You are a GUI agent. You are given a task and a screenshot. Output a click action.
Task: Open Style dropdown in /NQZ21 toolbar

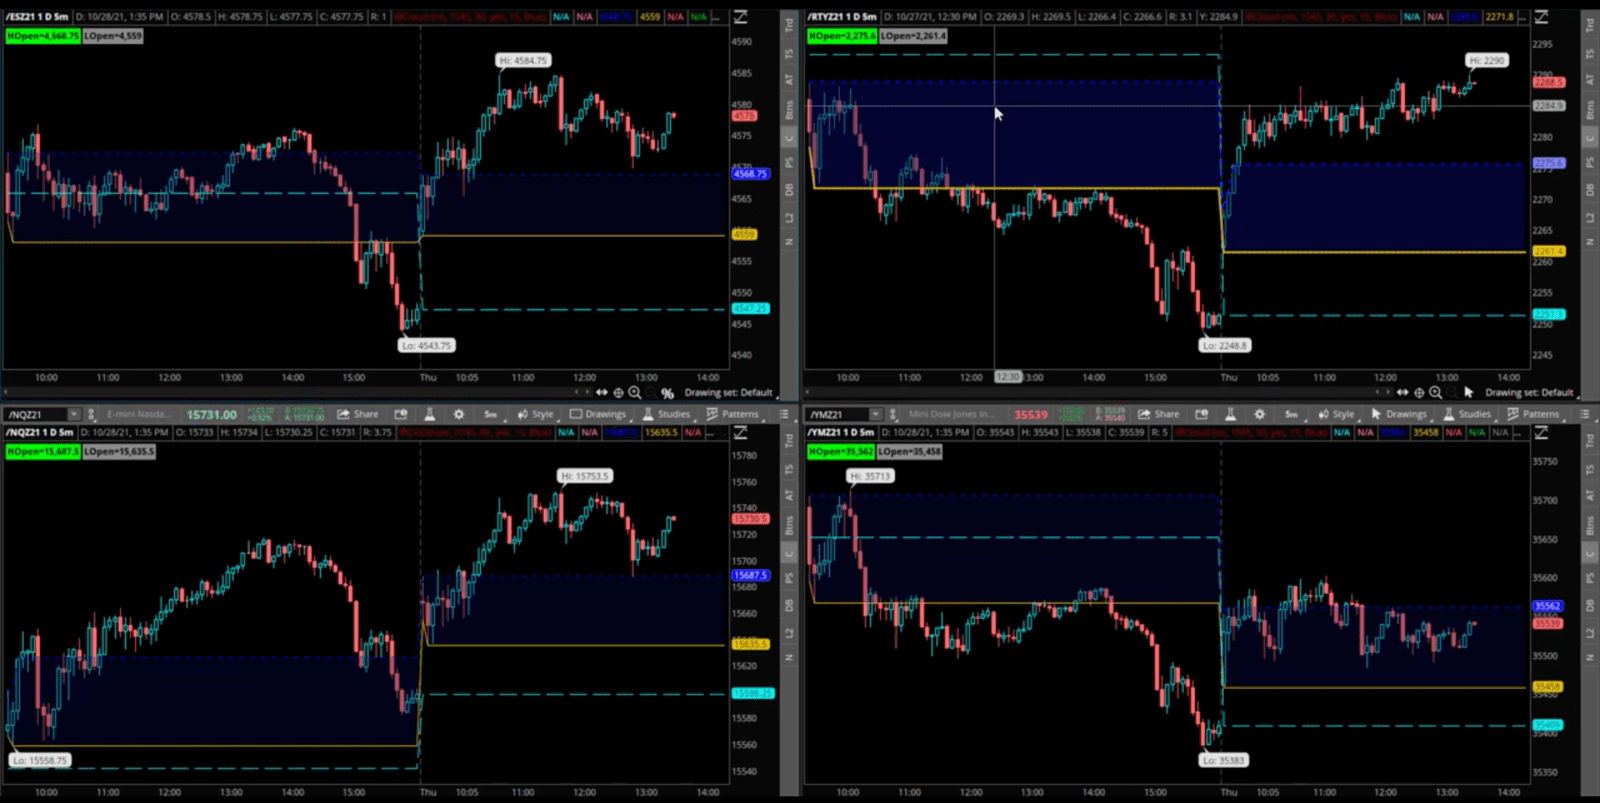(535, 414)
